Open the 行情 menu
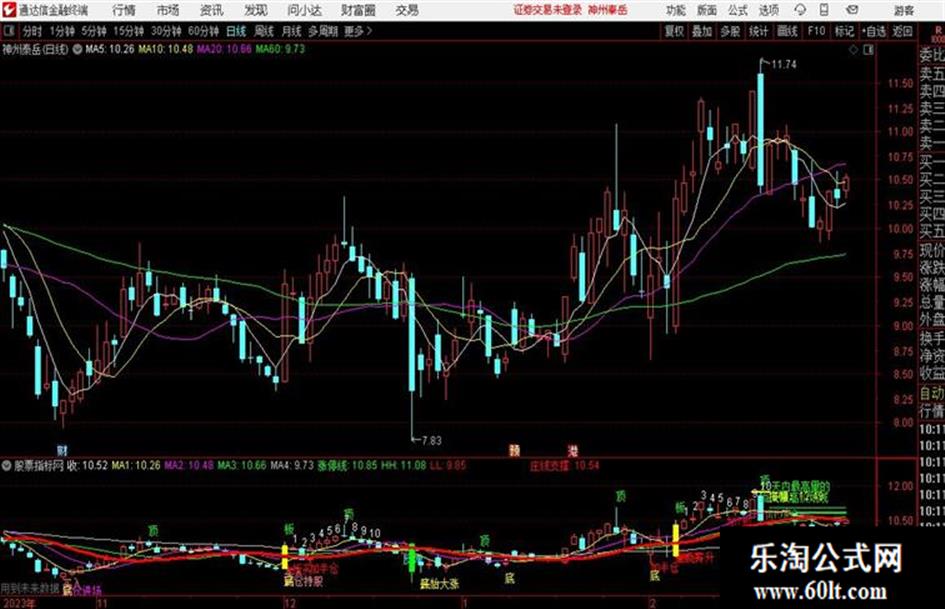This screenshot has height=609, width=945. [x=124, y=10]
